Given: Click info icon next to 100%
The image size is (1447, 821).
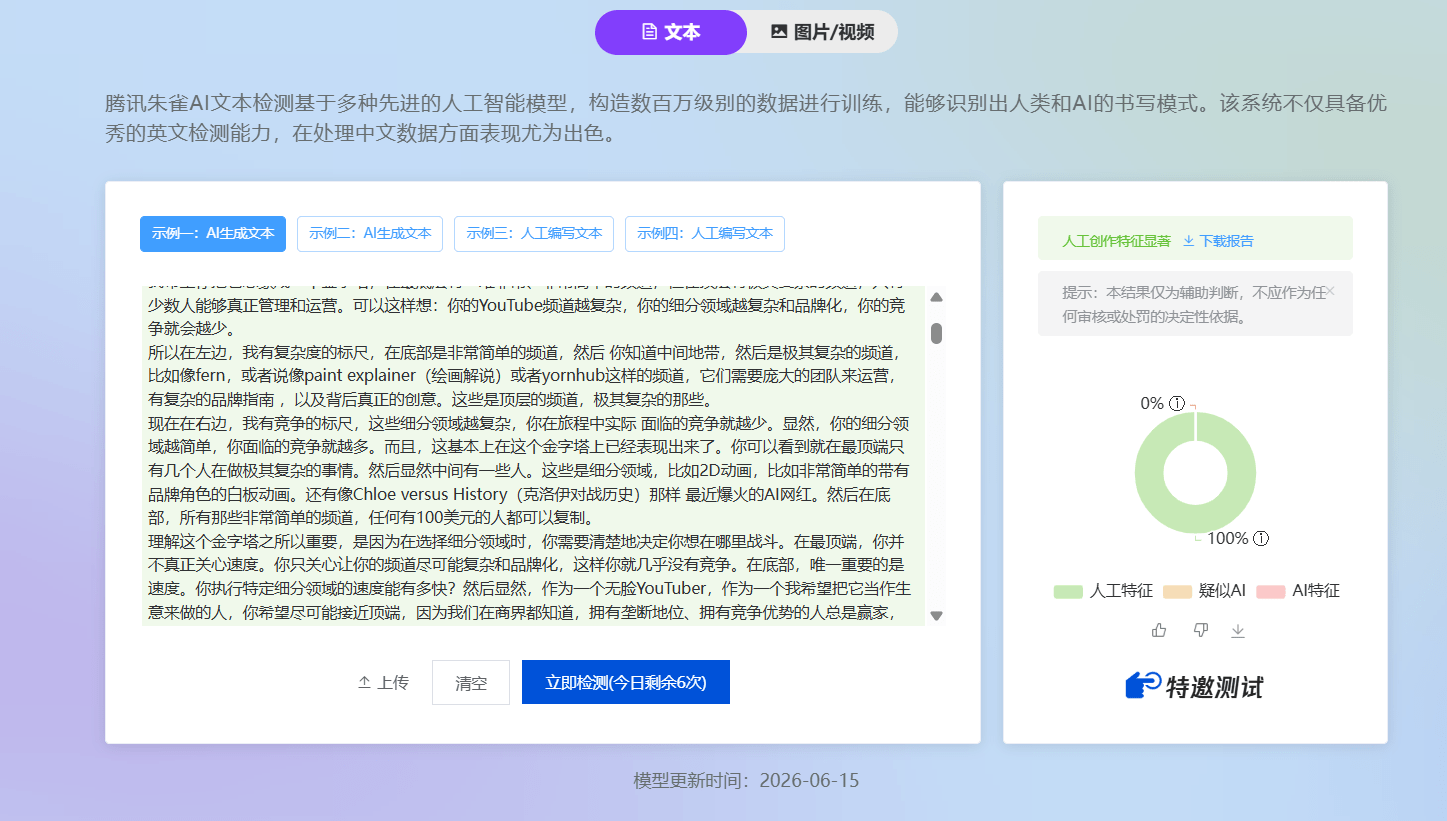Looking at the screenshot, I should point(1261,538).
